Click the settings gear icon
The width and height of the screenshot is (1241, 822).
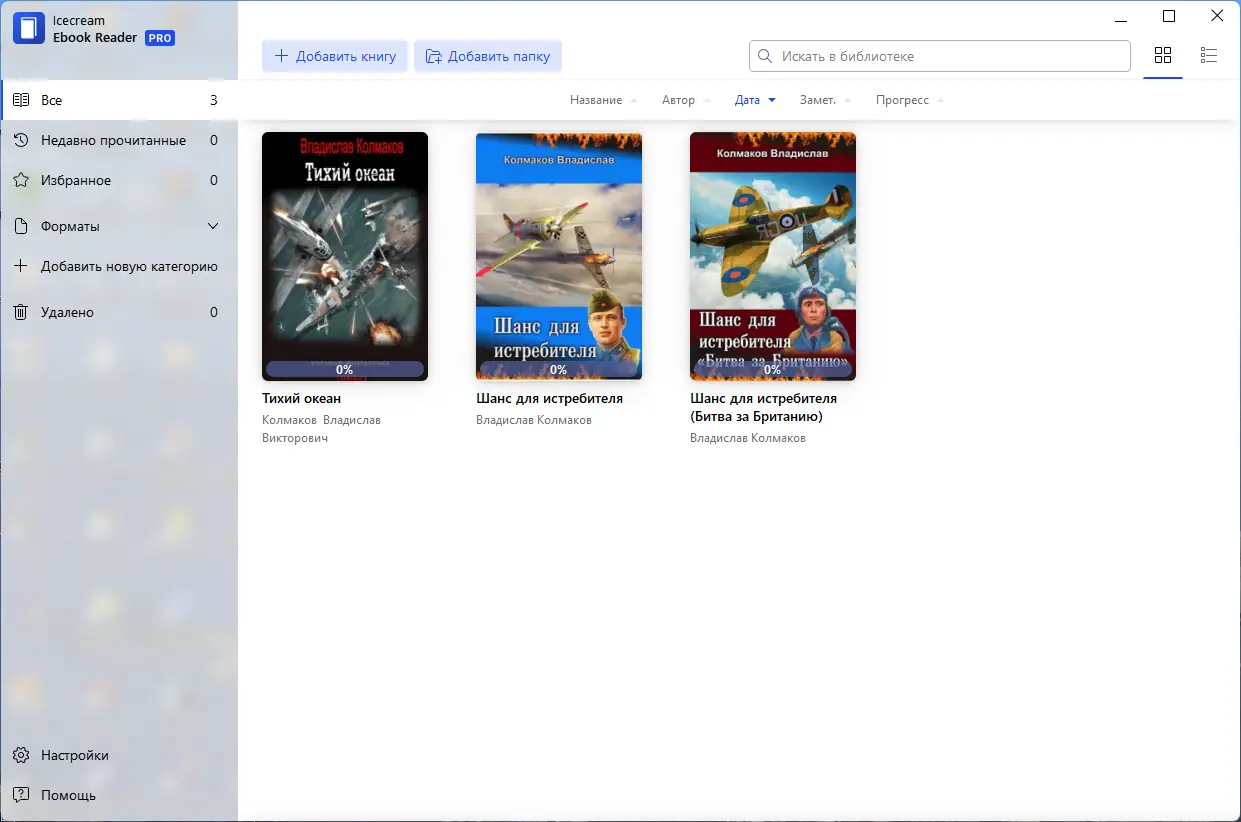tap(20, 755)
